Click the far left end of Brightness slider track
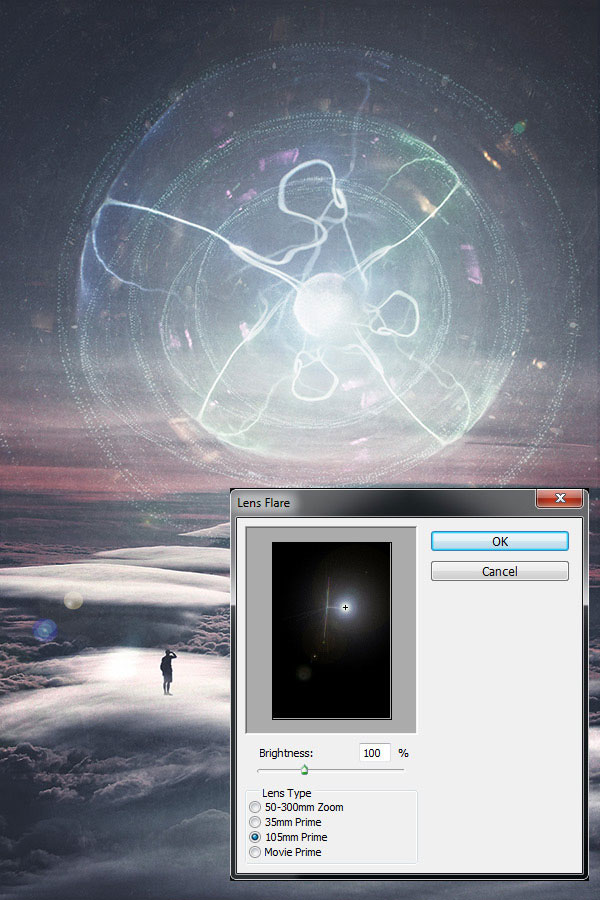Viewport: 600px width, 900px height. [259, 769]
